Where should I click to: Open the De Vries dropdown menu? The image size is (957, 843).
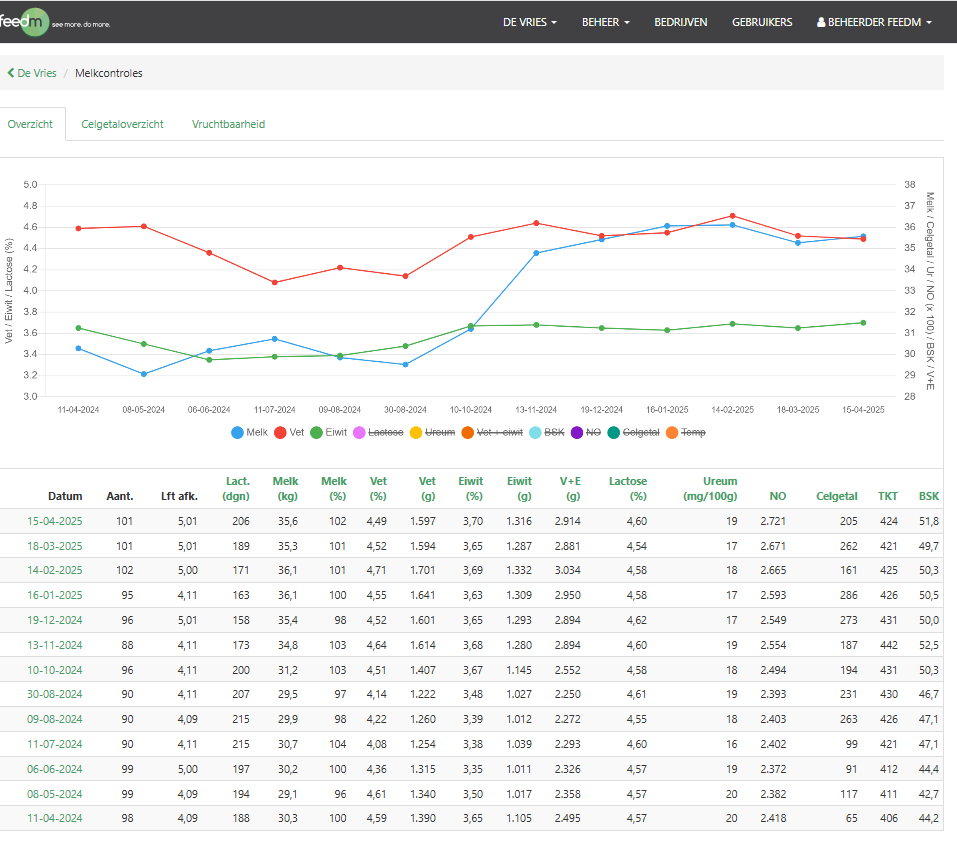pos(529,22)
